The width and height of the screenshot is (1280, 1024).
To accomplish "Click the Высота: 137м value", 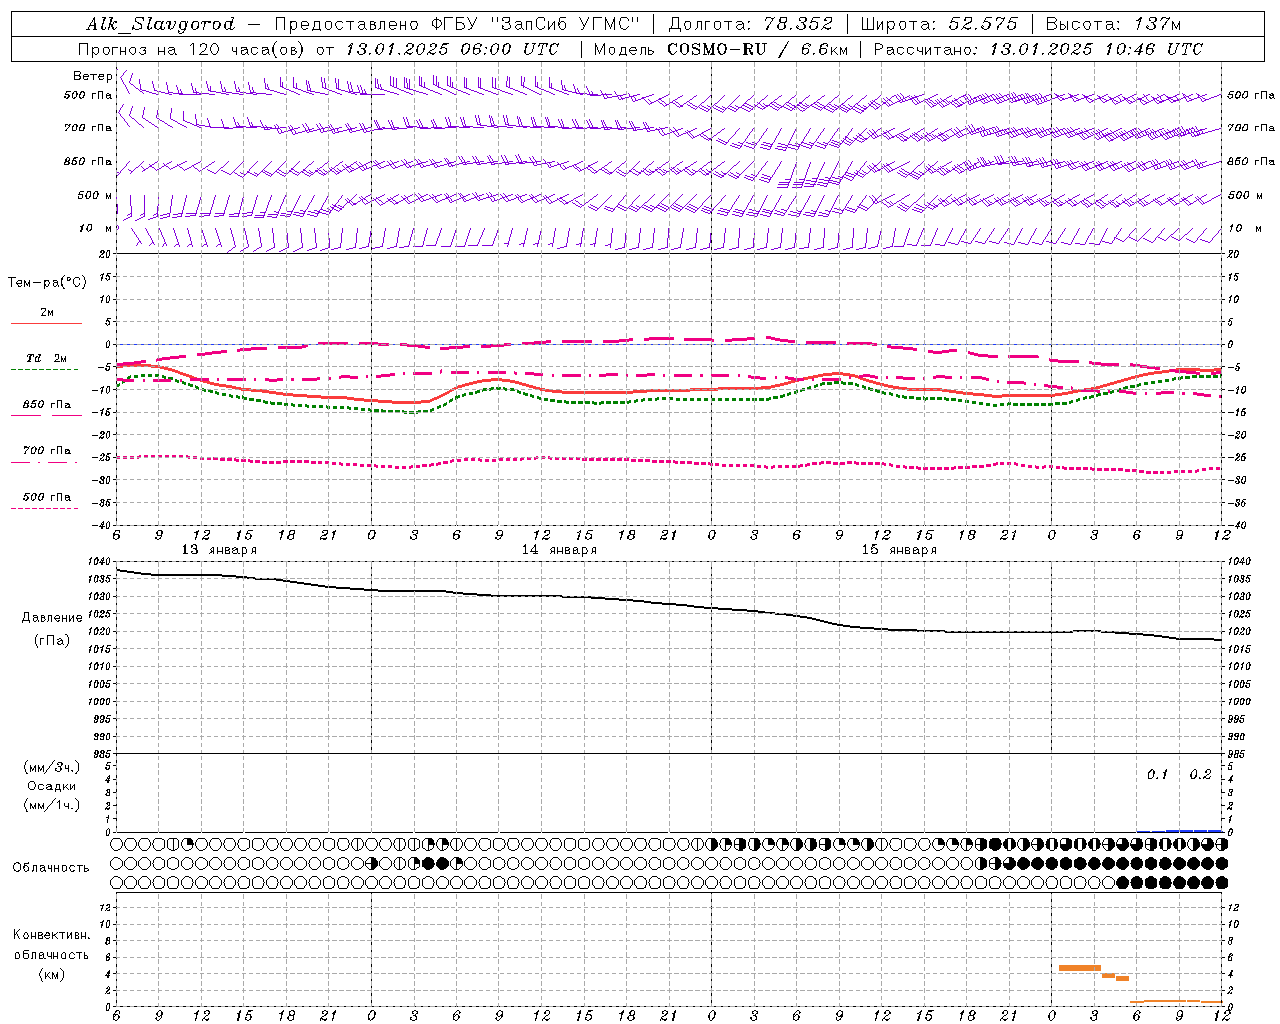I will click(x=1113, y=24).
